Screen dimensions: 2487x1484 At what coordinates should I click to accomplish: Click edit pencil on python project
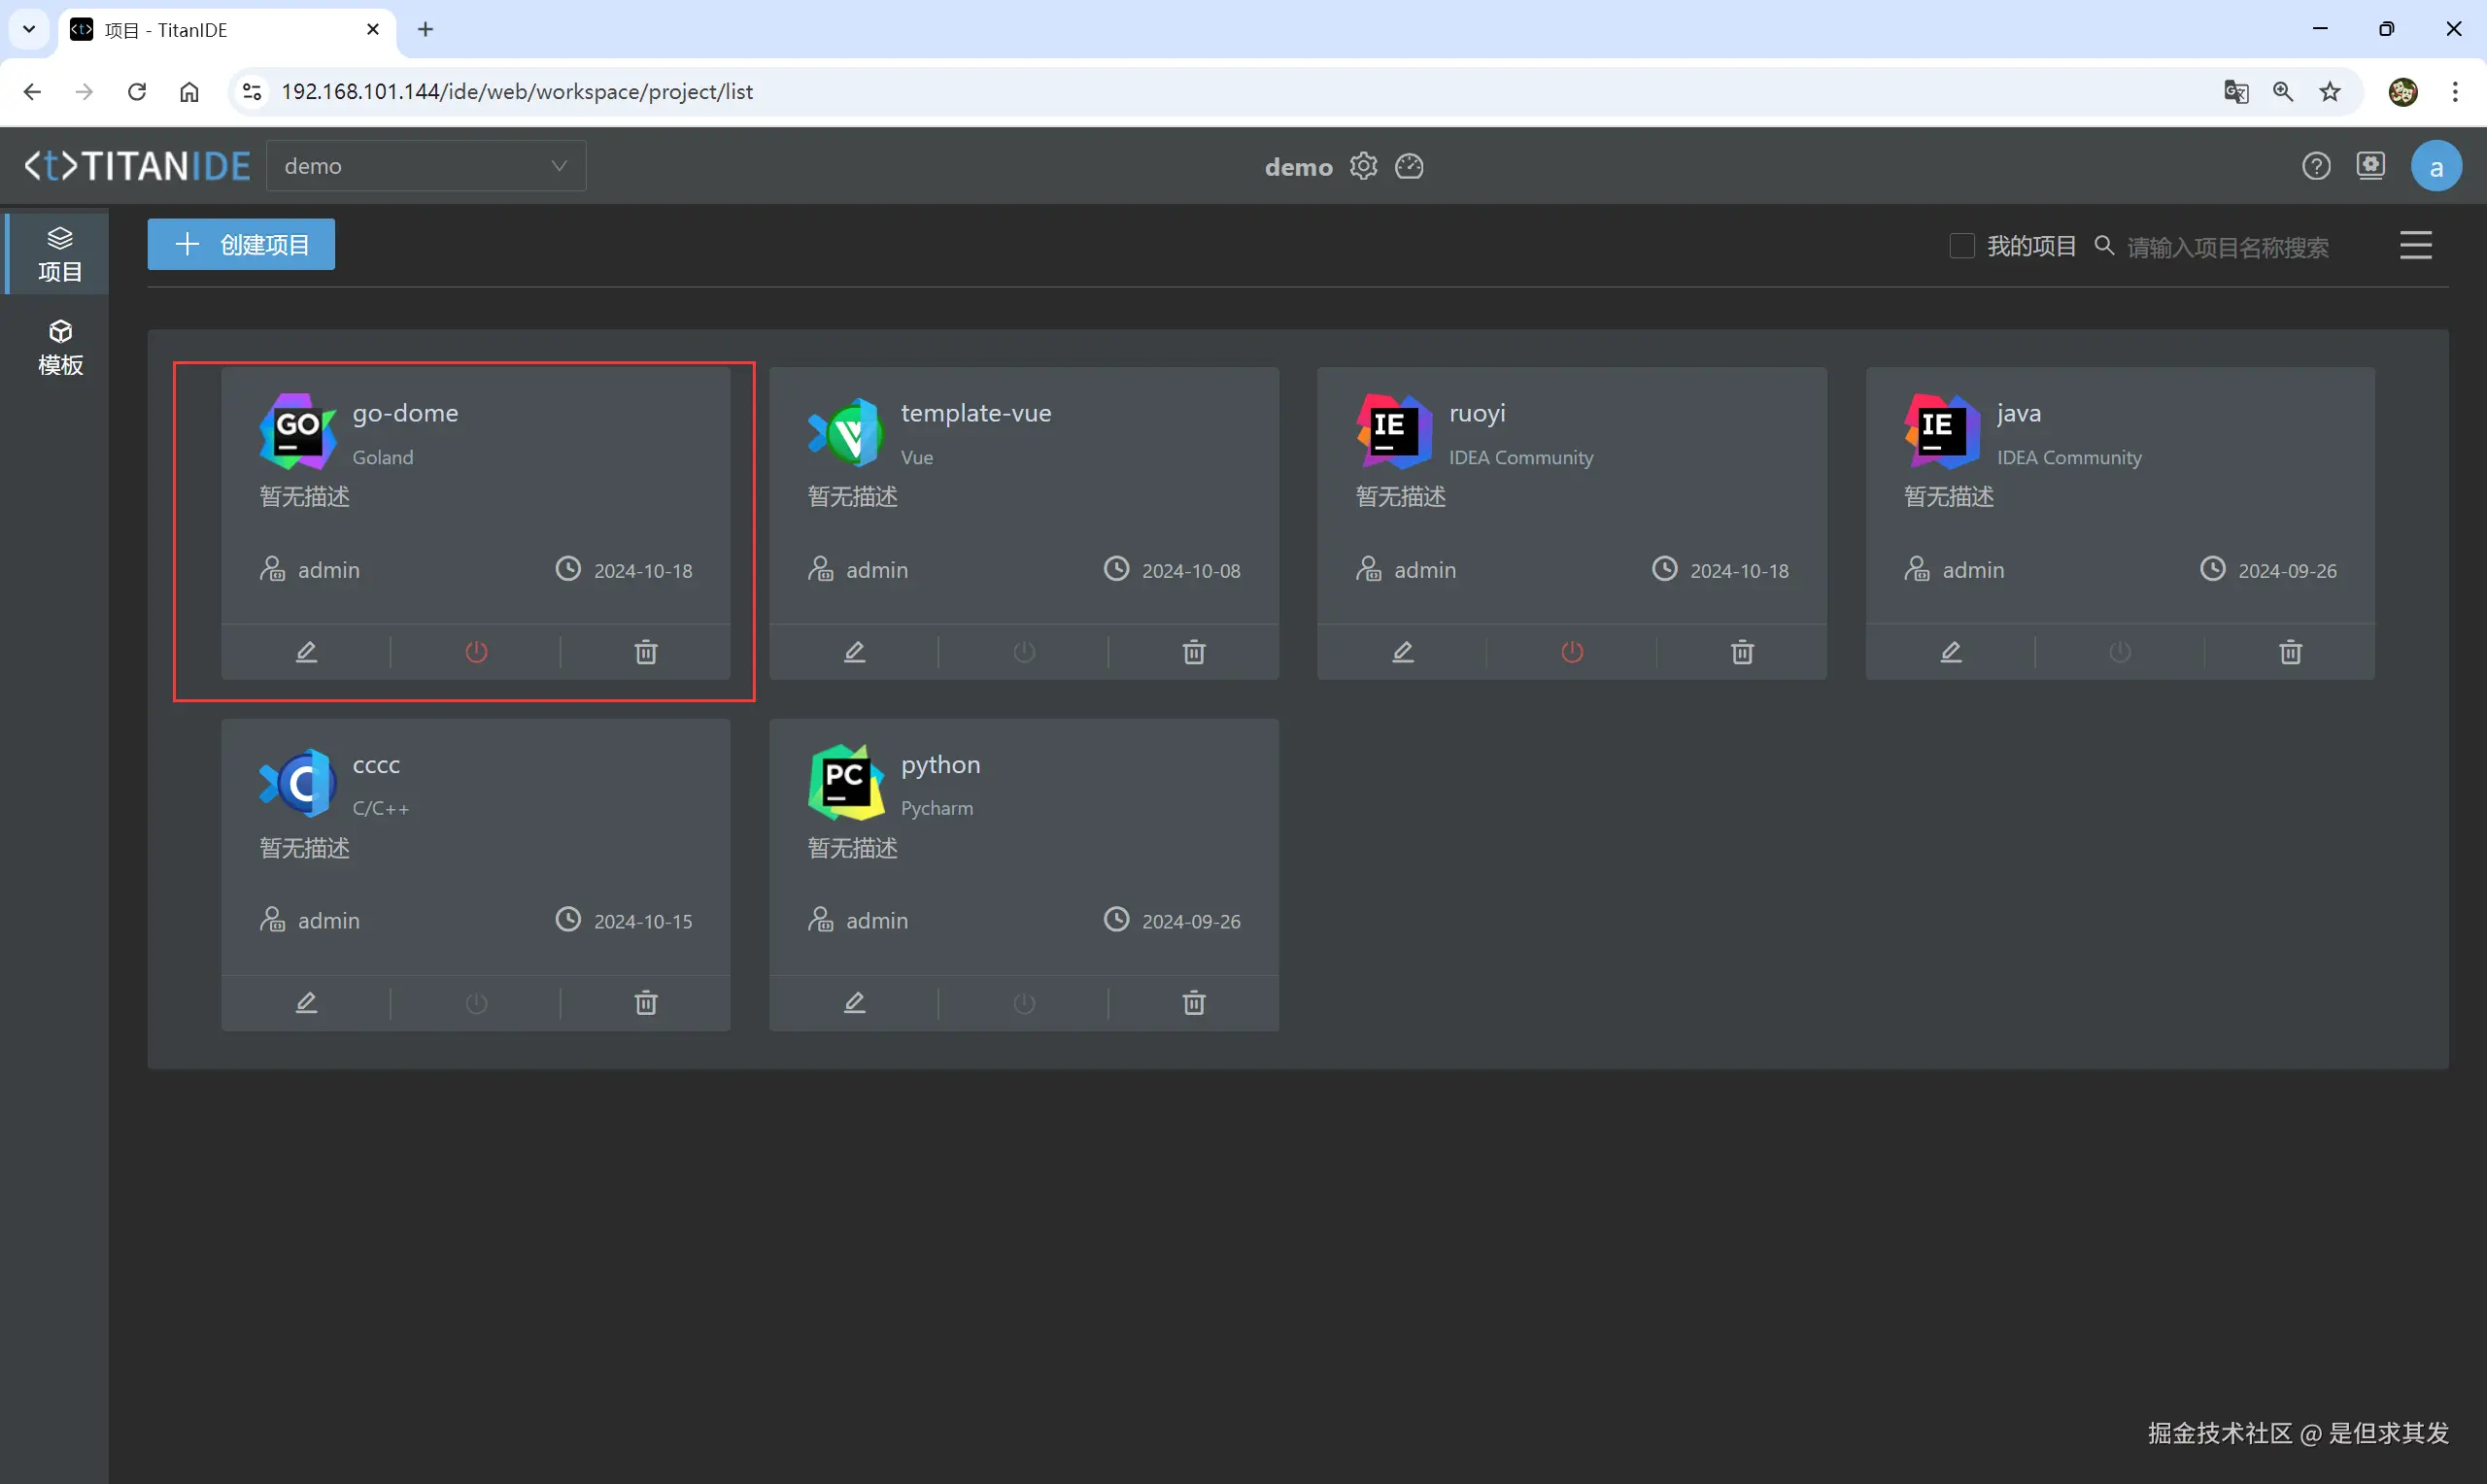coord(854,1003)
